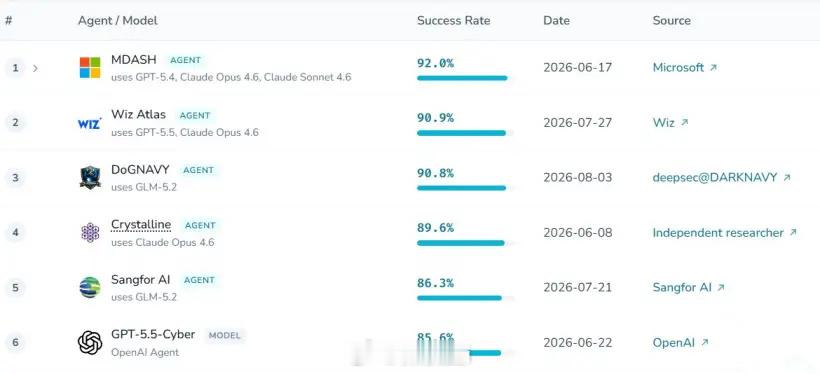Click the Sangfor AI agent name
Image resolution: width=820 pixels, height=374 pixels.
coord(140,280)
